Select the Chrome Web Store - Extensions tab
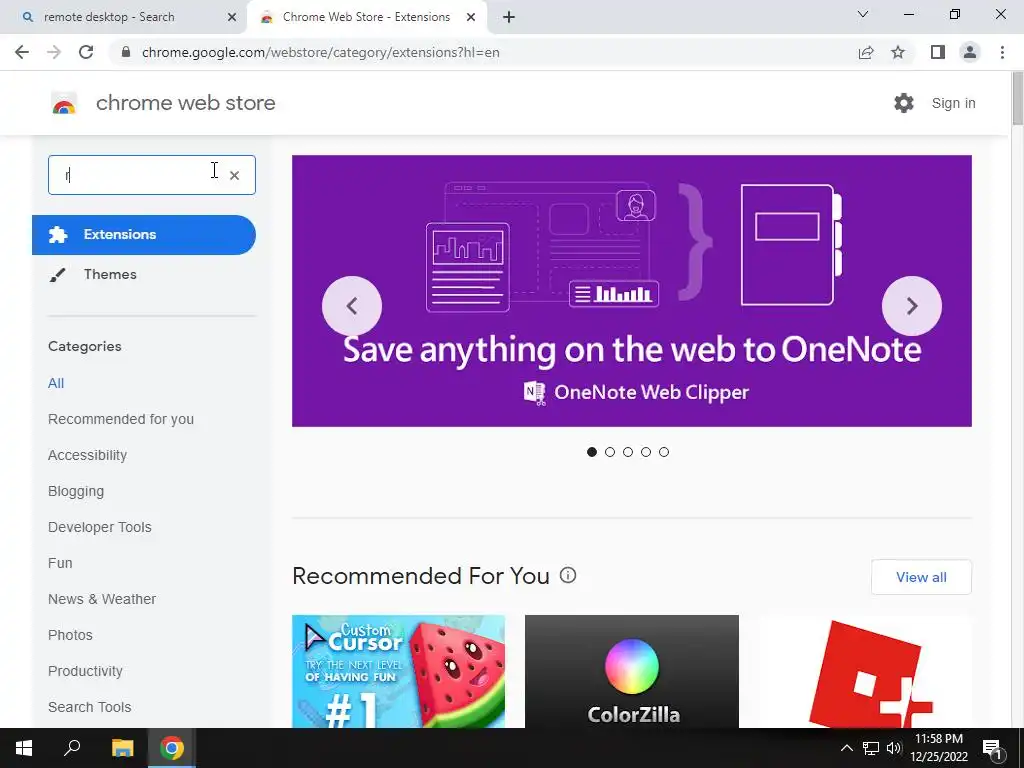This screenshot has width=1024, height=768. click(366, 17)
